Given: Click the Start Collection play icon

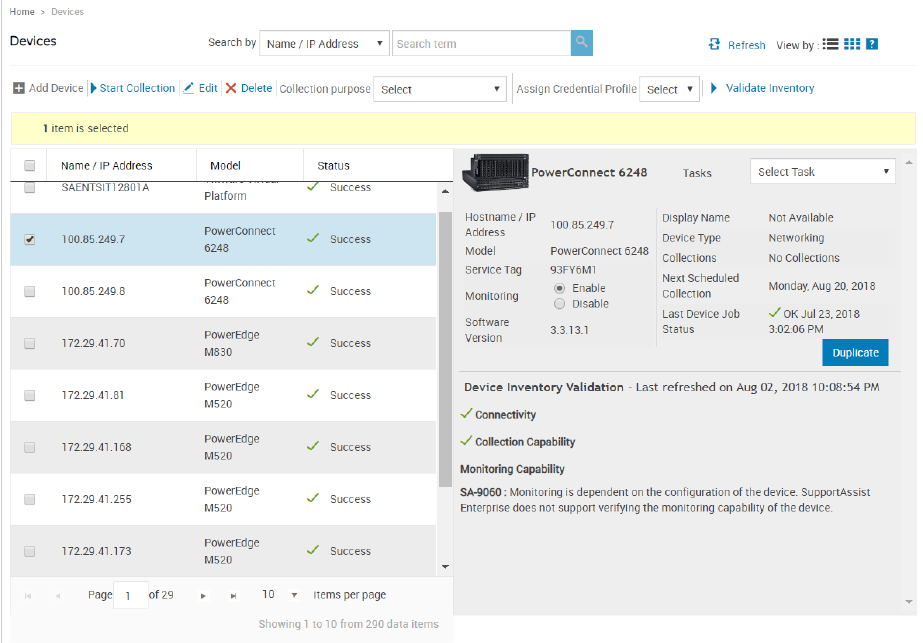Looking at the screenshot, I should tap(94, 88).
